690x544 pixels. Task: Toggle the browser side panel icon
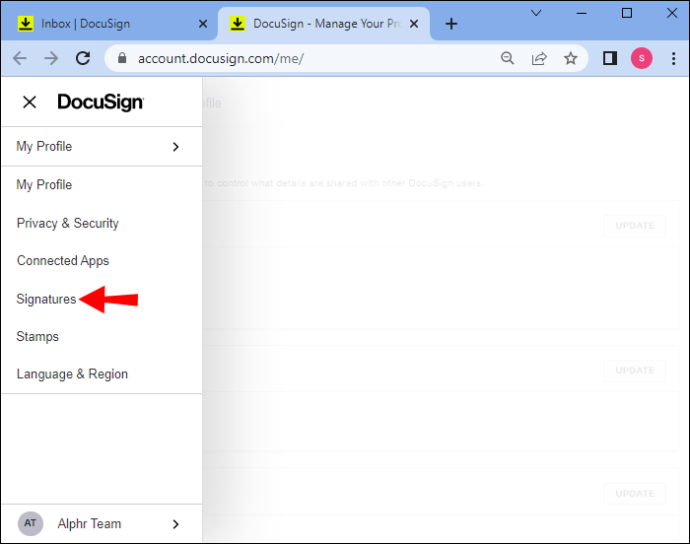coord(609,58)
